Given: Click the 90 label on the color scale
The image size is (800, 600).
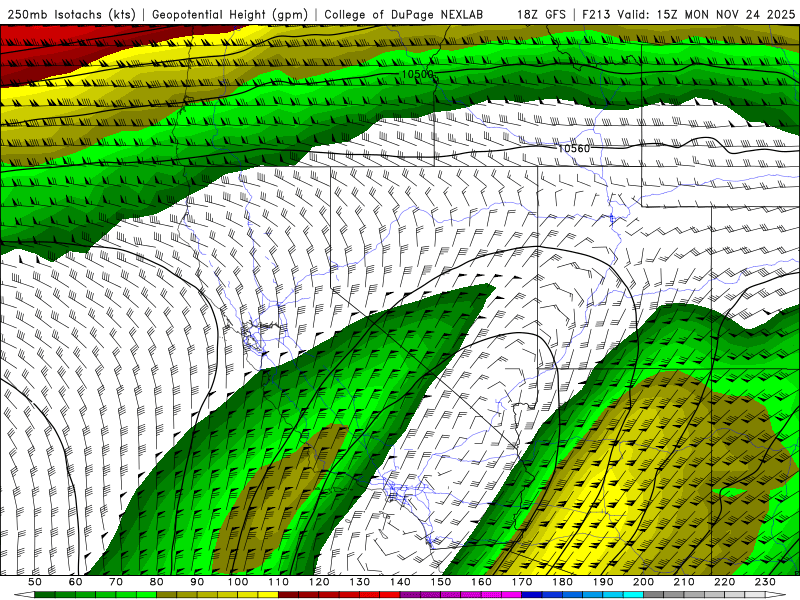Looking at the screenshot, I should pyautogui.click(x=197, y=582).
